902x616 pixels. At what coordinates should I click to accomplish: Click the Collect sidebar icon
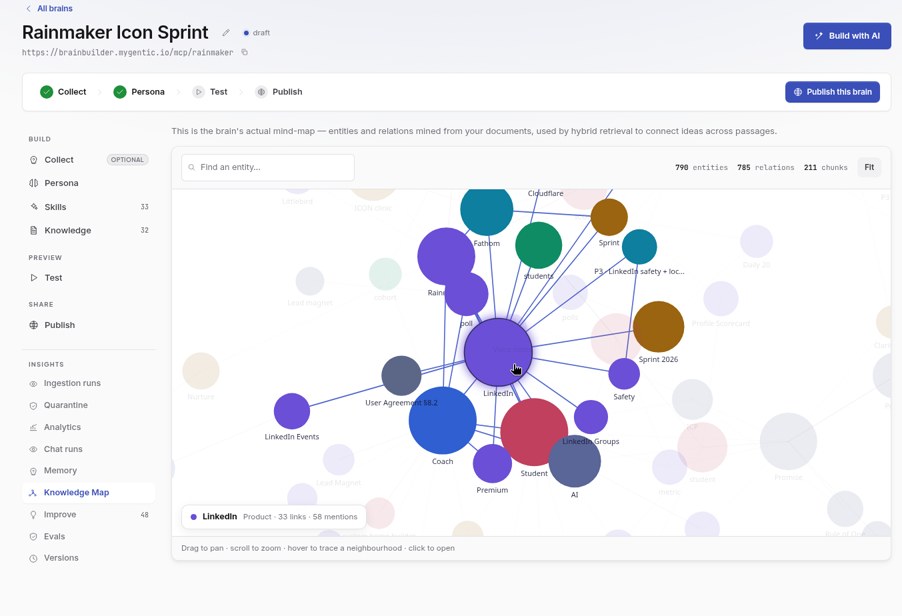pos(33,160)
